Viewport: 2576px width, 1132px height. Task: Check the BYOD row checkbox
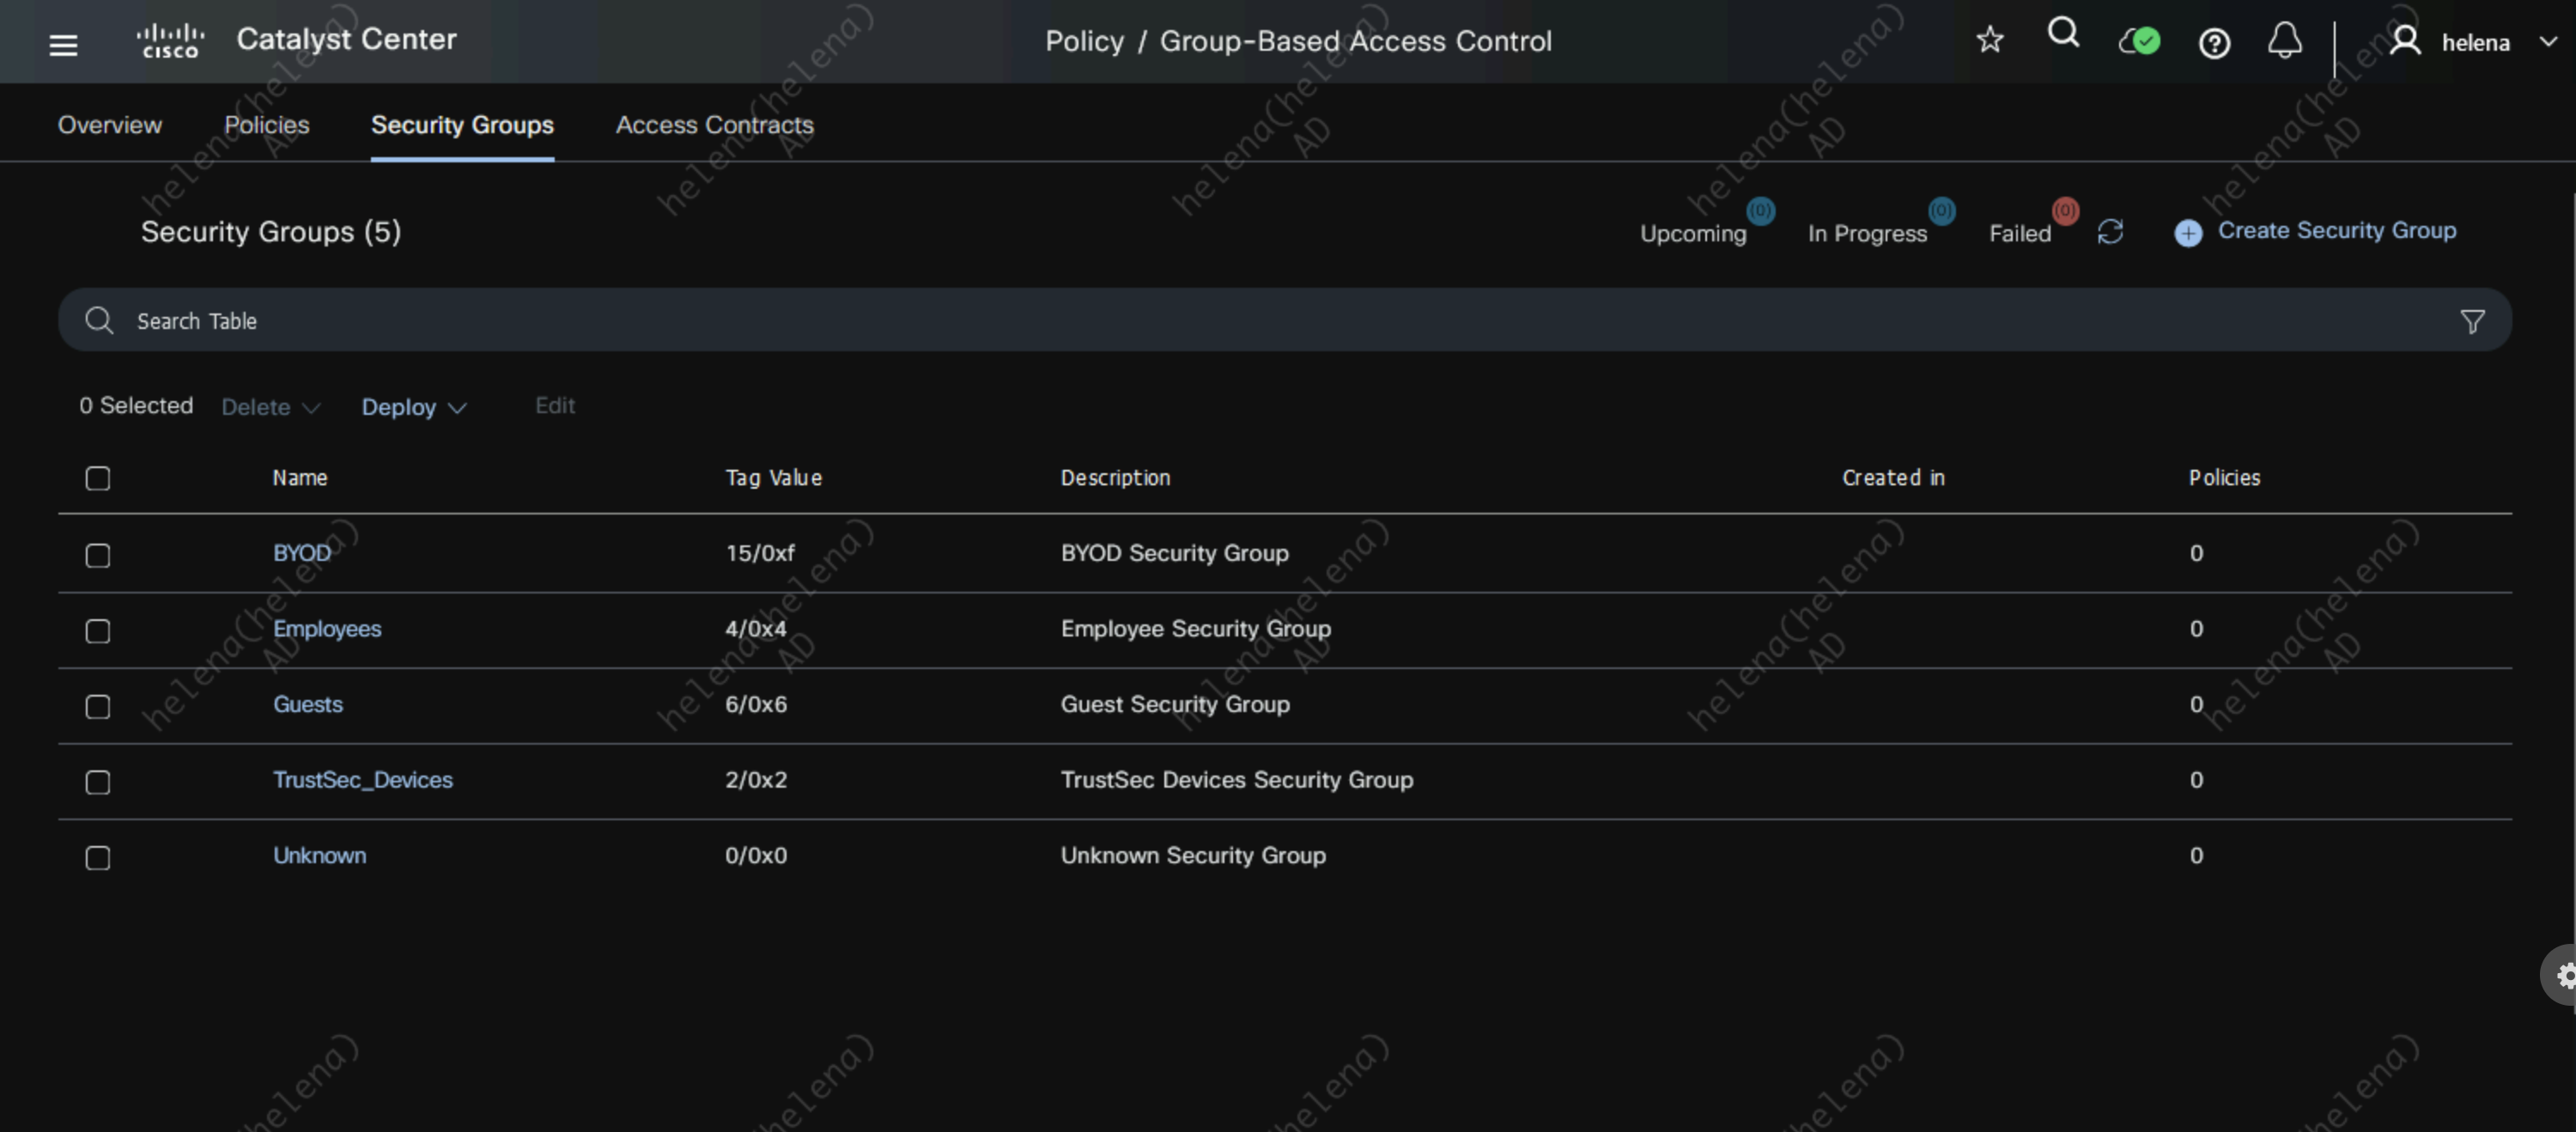(x=98, y=555)
